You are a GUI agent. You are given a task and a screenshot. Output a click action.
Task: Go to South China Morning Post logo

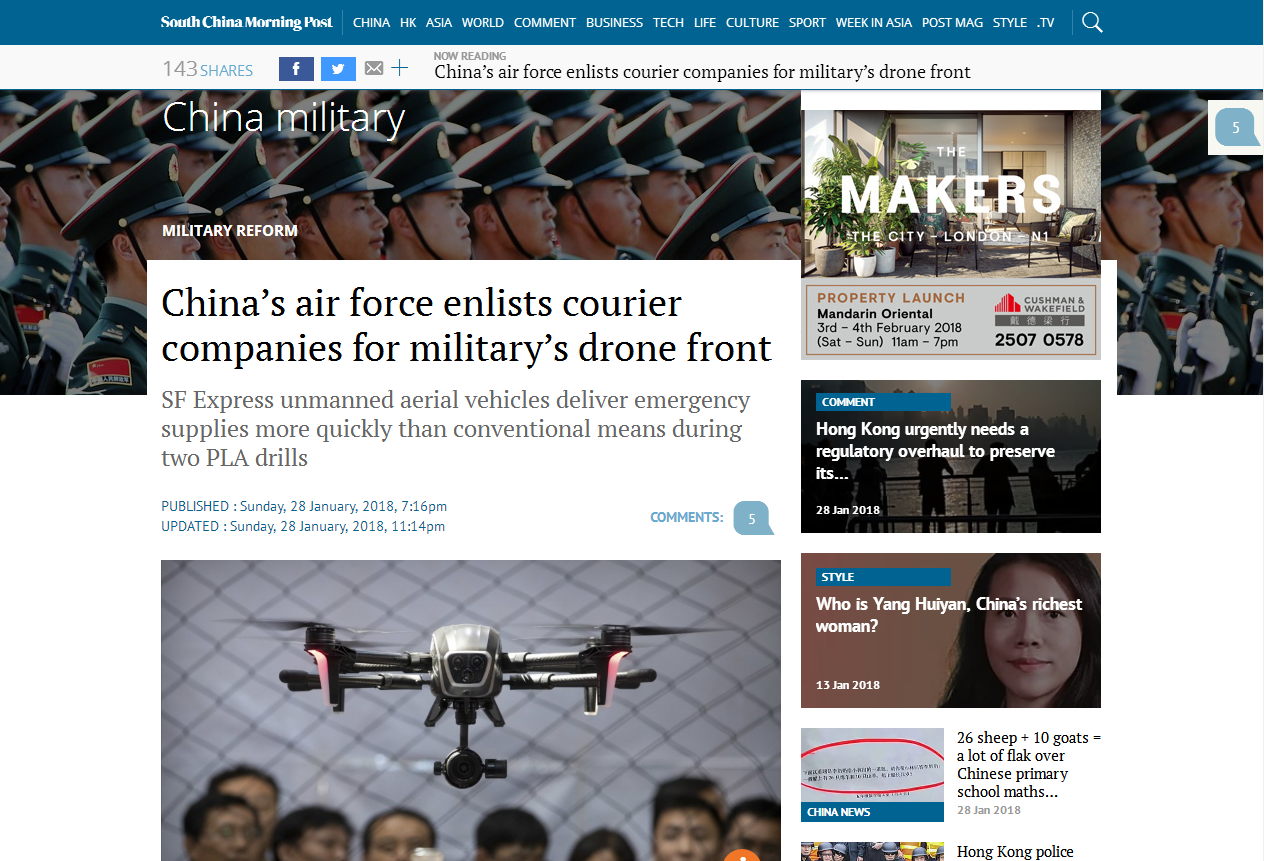click(247, 22)
